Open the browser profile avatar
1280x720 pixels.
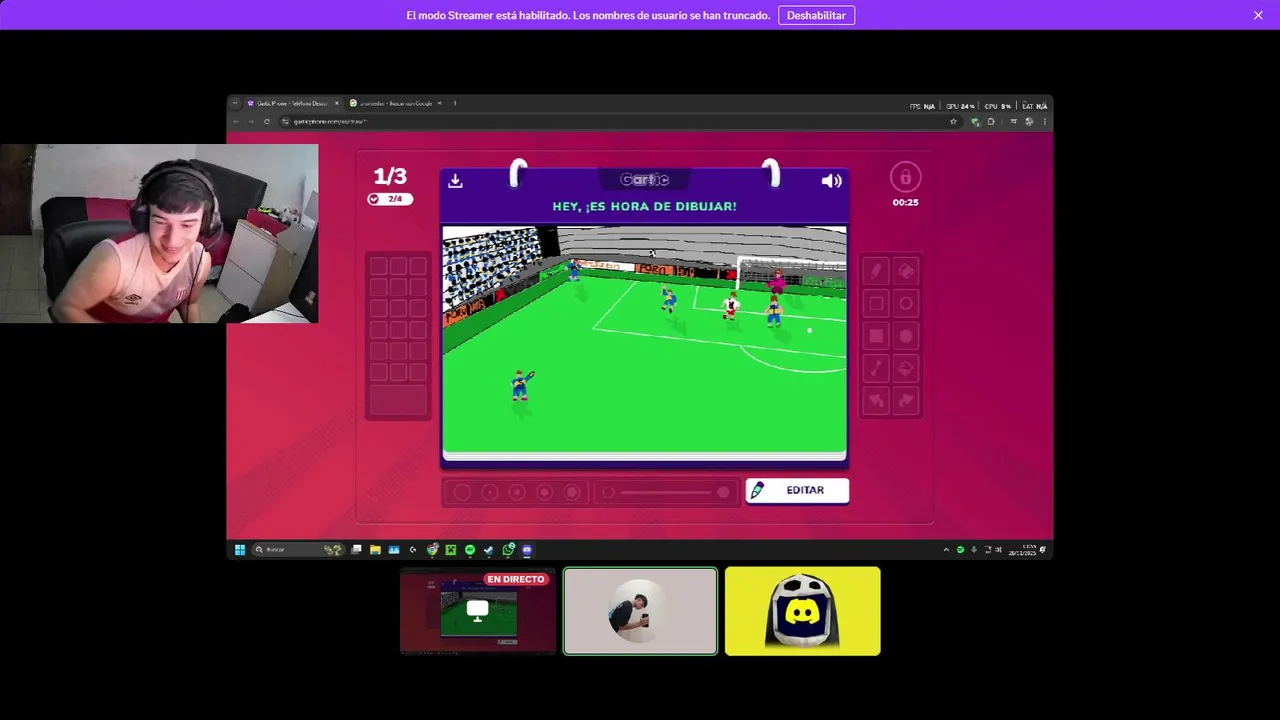click(1029, 121)
